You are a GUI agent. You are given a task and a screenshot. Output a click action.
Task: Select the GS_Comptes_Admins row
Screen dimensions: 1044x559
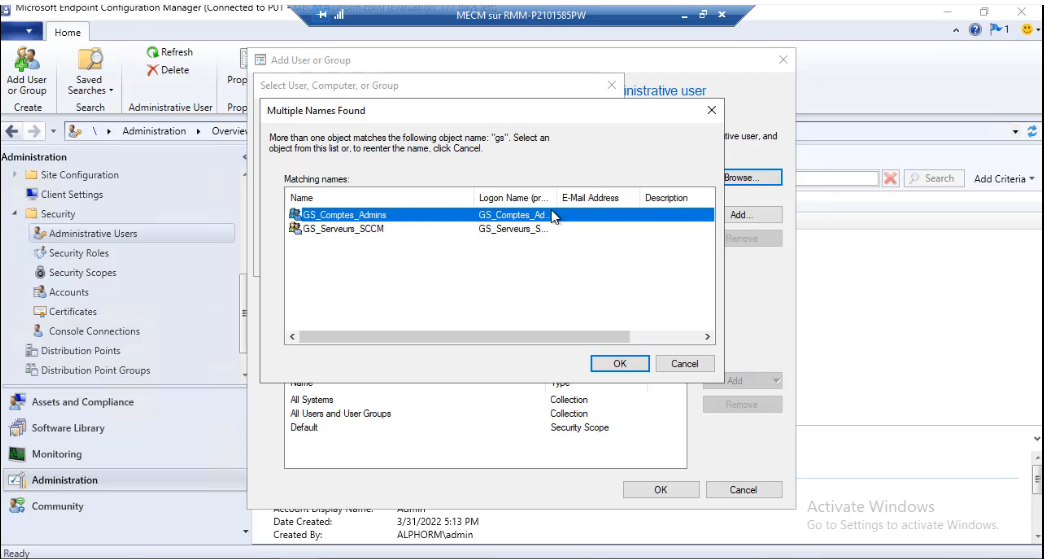[x=344, y=215]
